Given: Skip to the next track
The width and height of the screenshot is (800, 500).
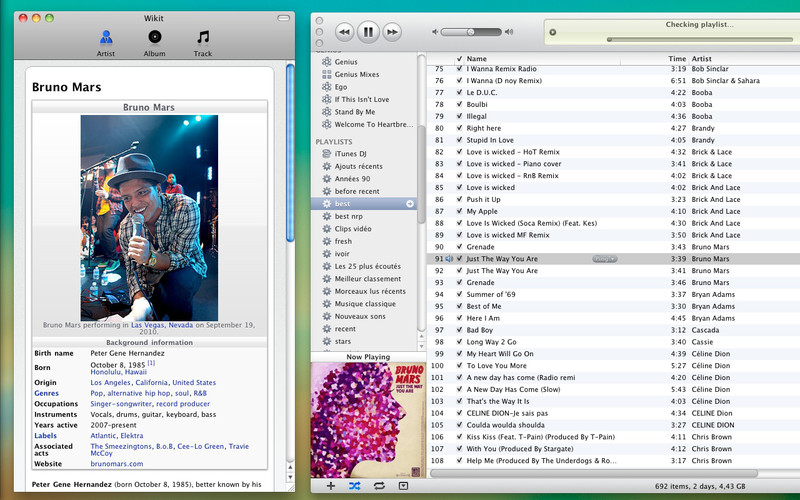Looking at the screenshot, I should [x=392, y=32].
